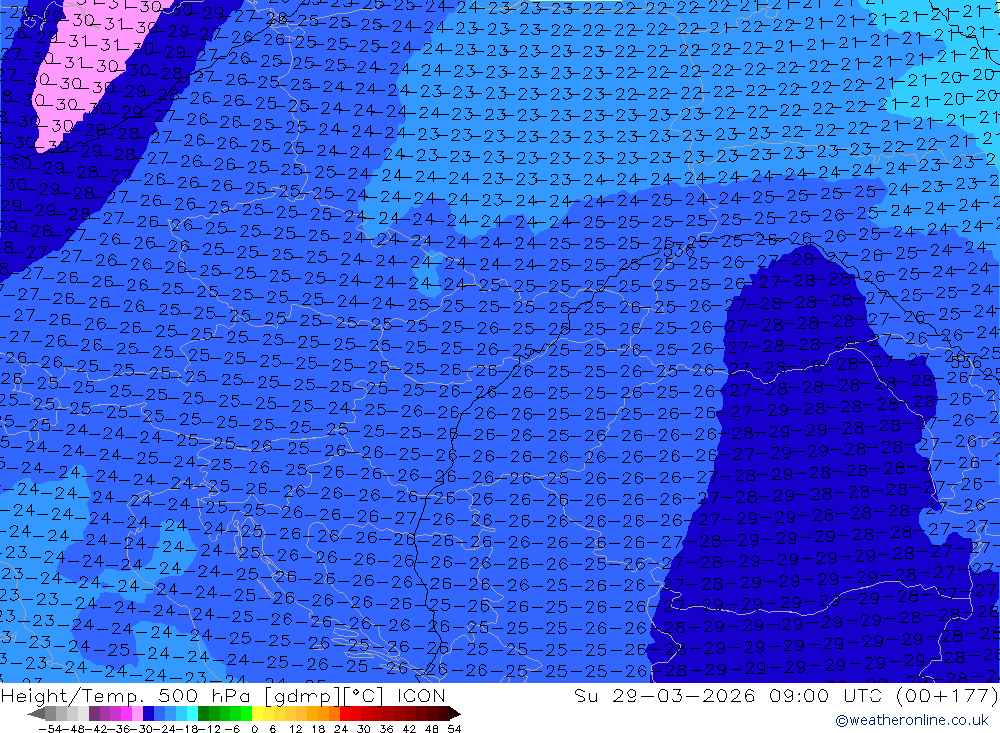Click the '(00+177)' forecast hour label
The image size is (1000, 733).
947,695
